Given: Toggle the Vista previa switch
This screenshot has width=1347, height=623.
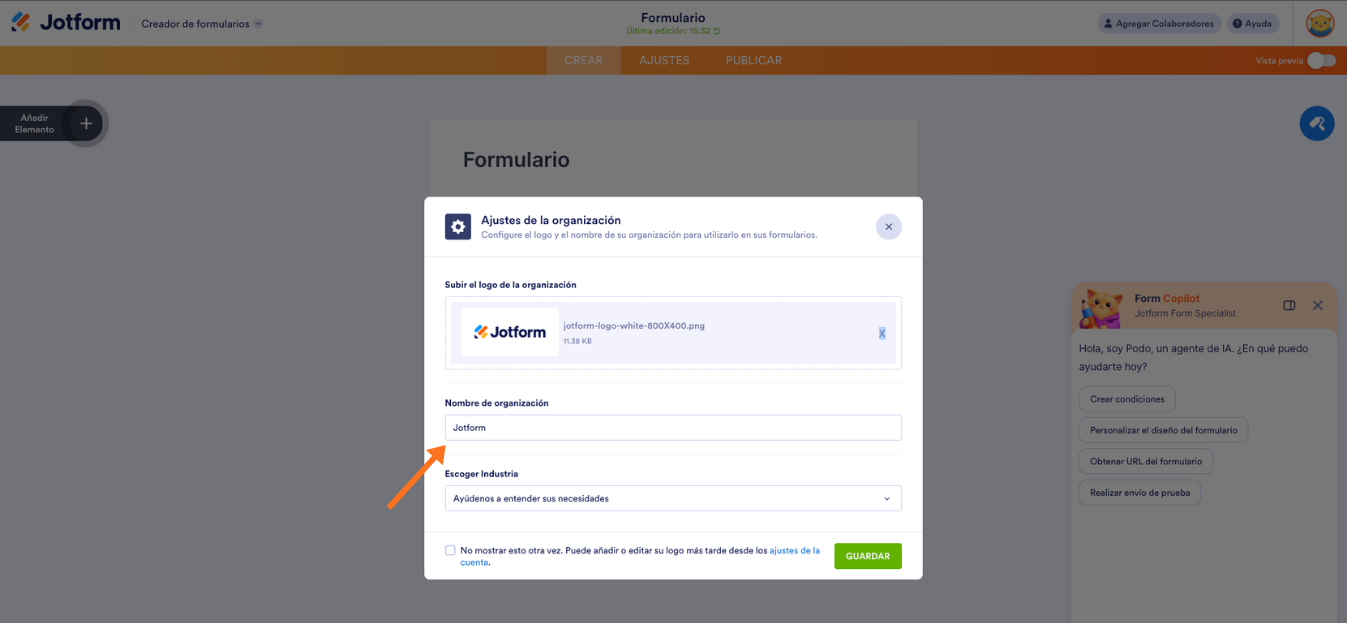Looking at the screenshot, I should point(1320,60).
